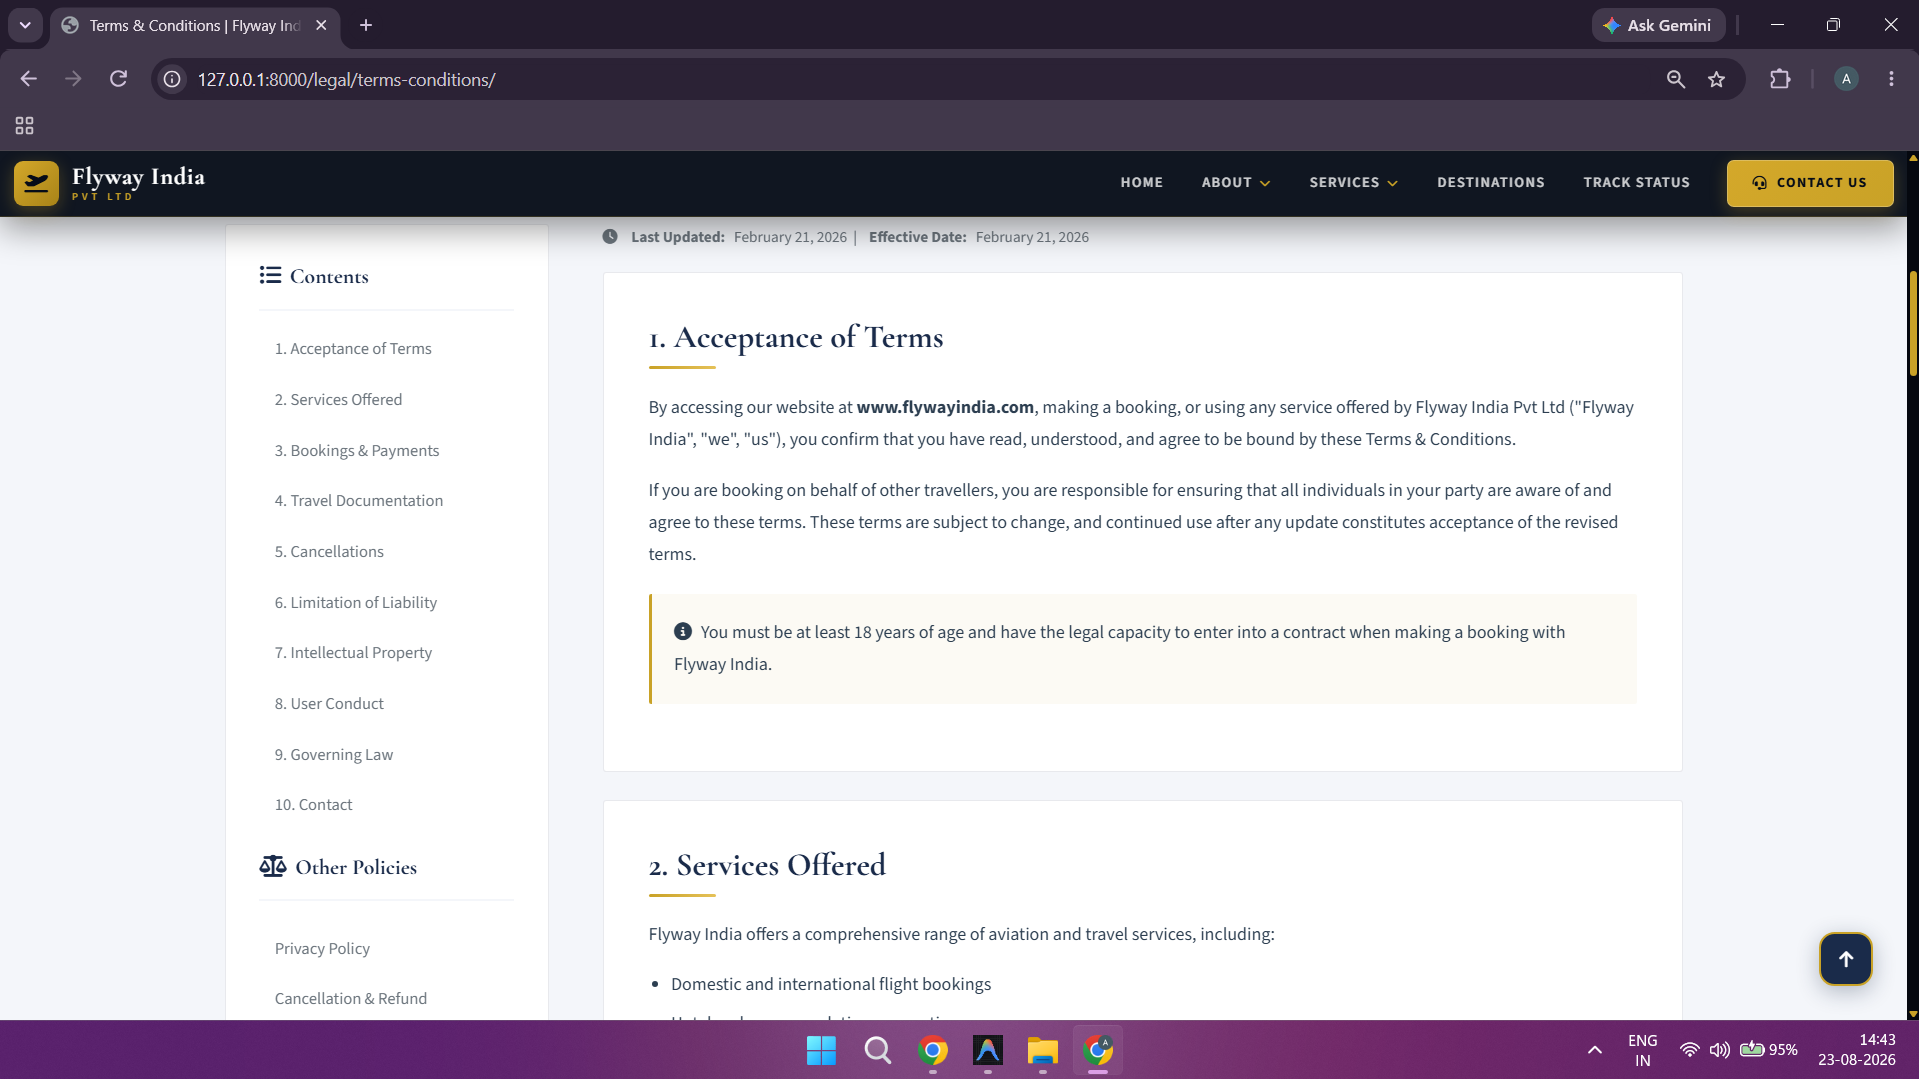Image resolution: width=1919 pixels, height=1079 pixels.
Task: Open a new browser tab
Action: pos(366,25)
